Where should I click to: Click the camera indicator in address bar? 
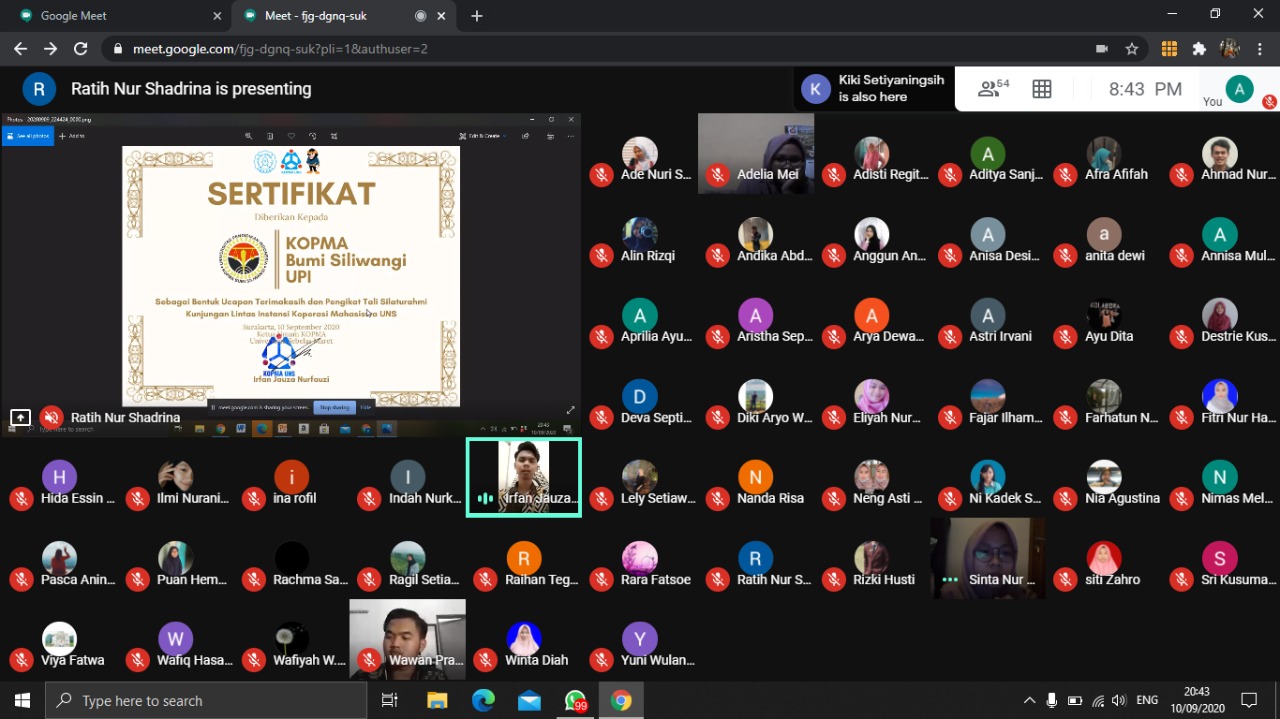point(1102,49)
